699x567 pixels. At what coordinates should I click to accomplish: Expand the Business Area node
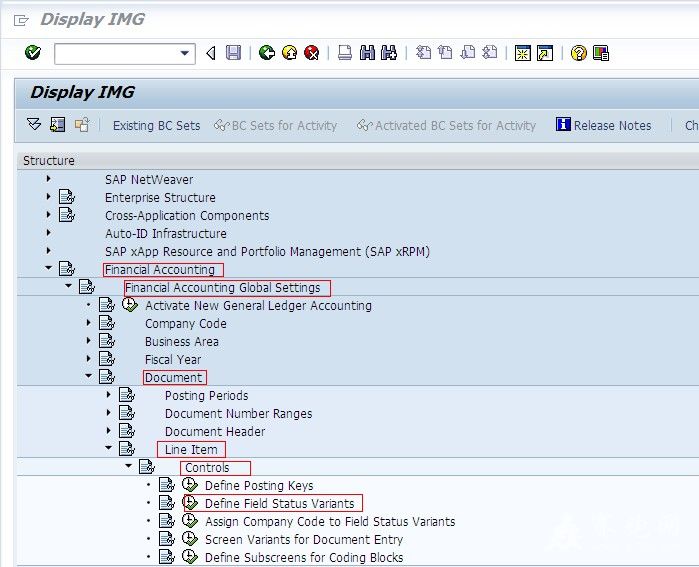[88, 341]
